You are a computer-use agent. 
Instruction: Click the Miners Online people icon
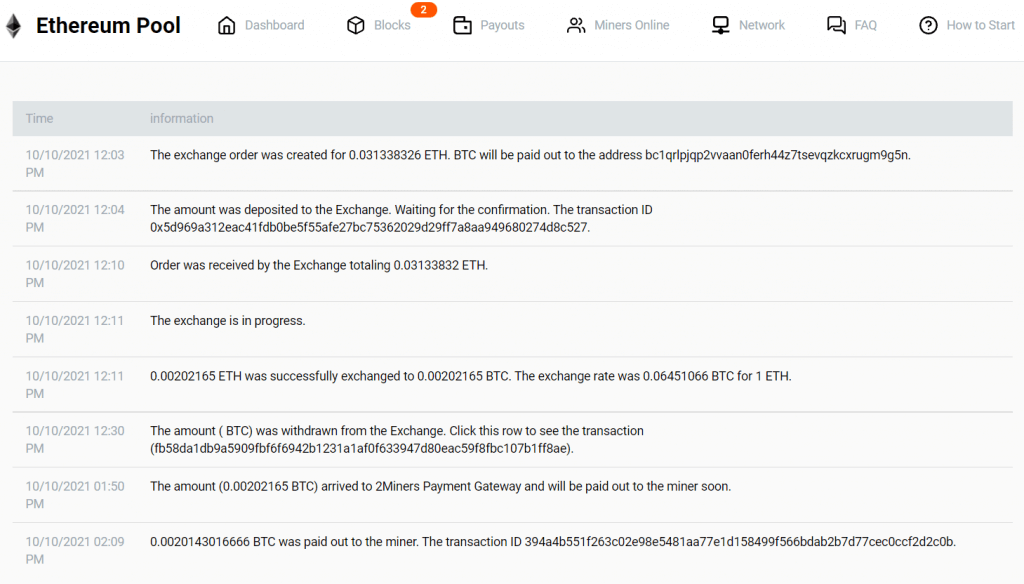coord(576,25)
